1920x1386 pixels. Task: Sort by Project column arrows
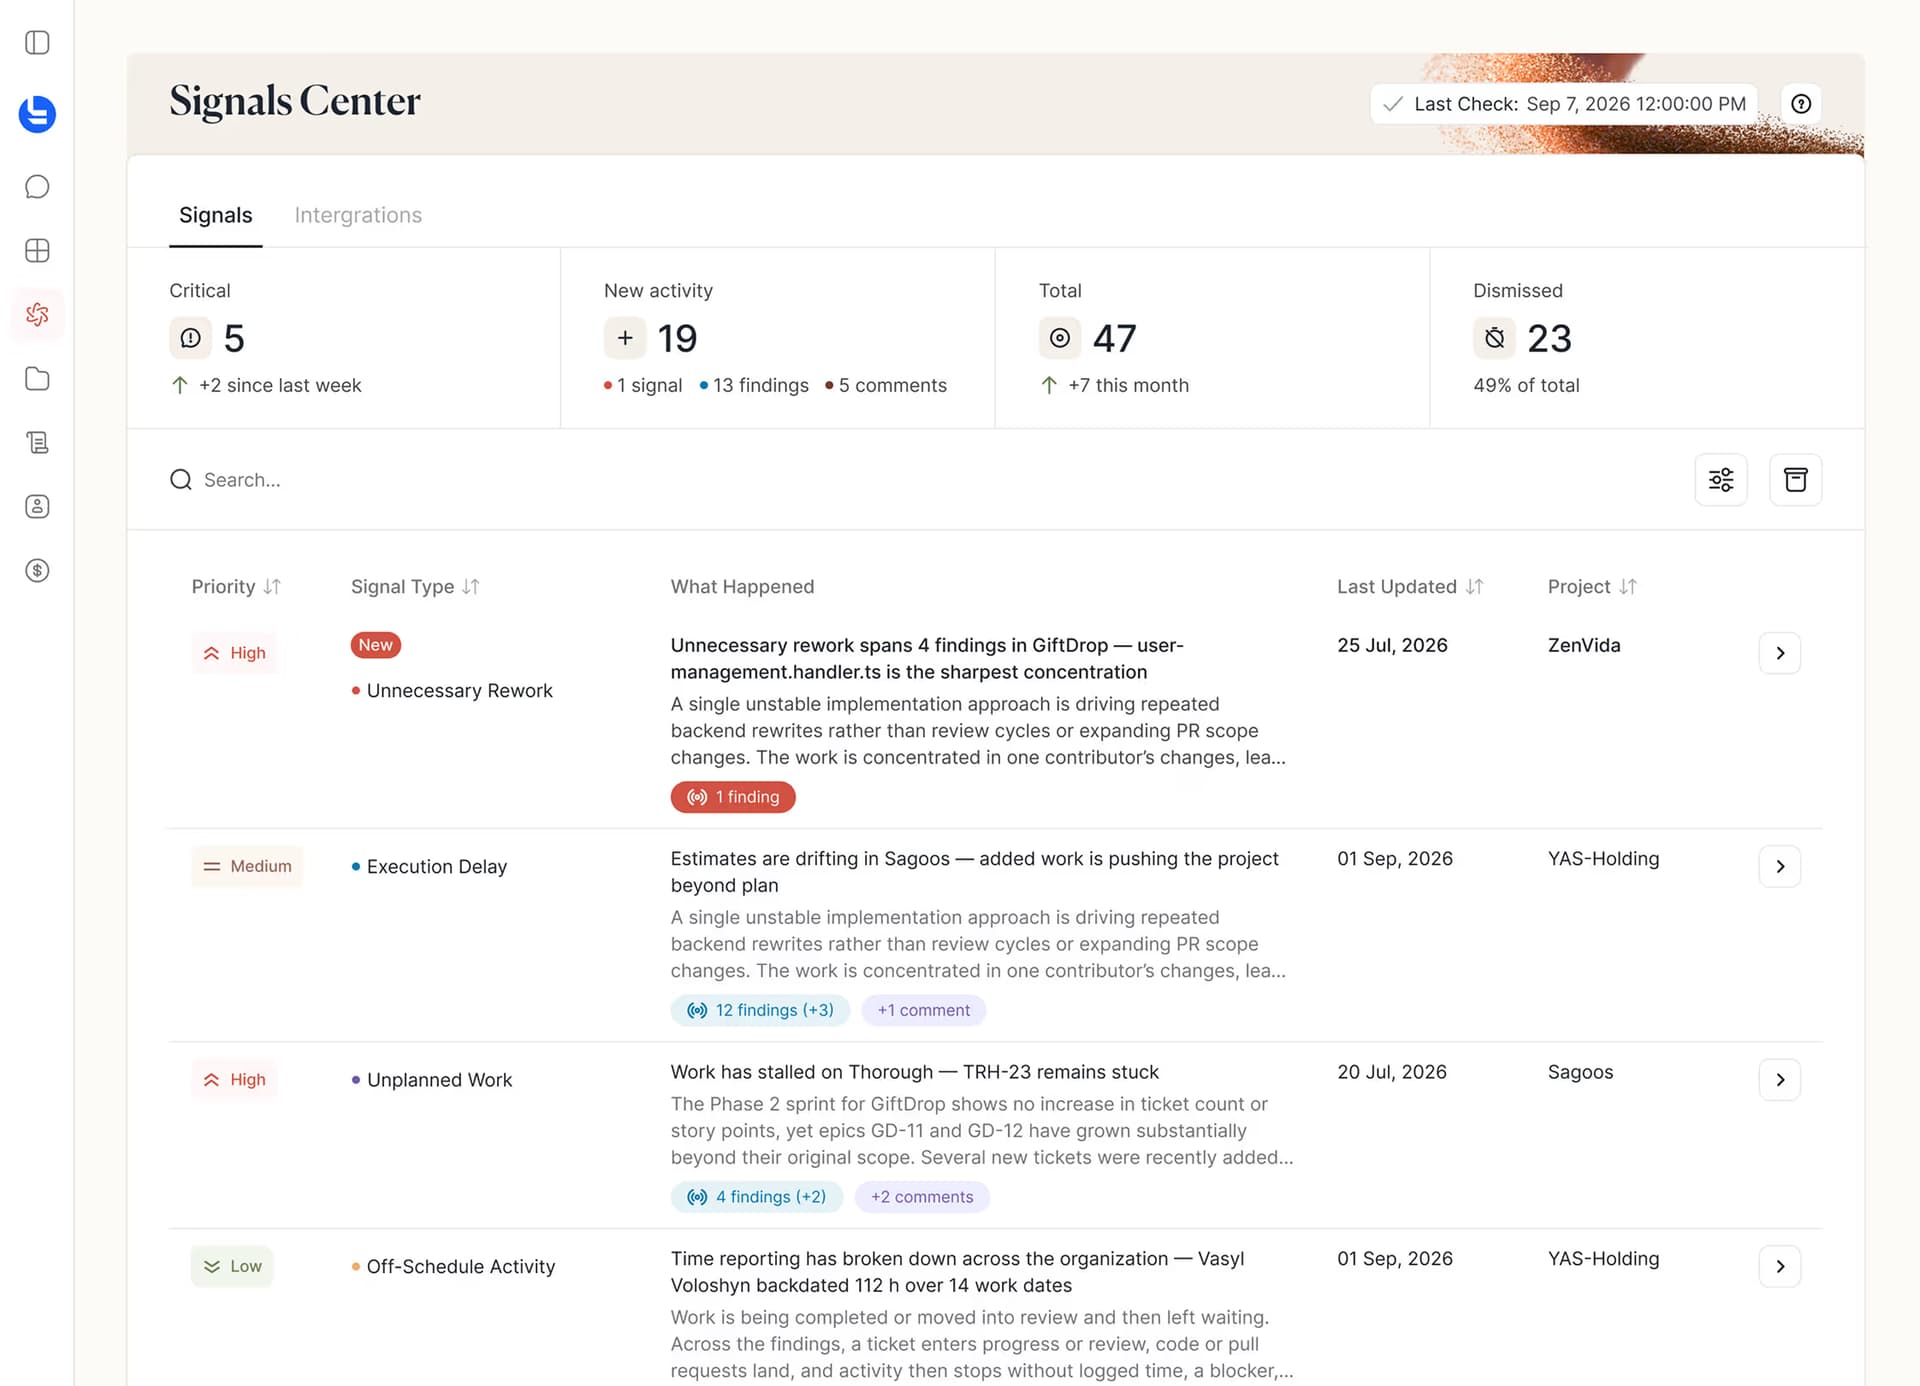1628,587
